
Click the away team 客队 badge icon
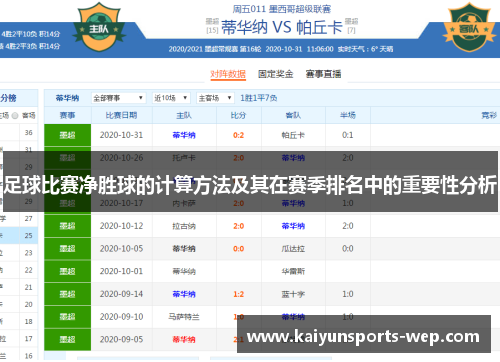coord(469,27)
